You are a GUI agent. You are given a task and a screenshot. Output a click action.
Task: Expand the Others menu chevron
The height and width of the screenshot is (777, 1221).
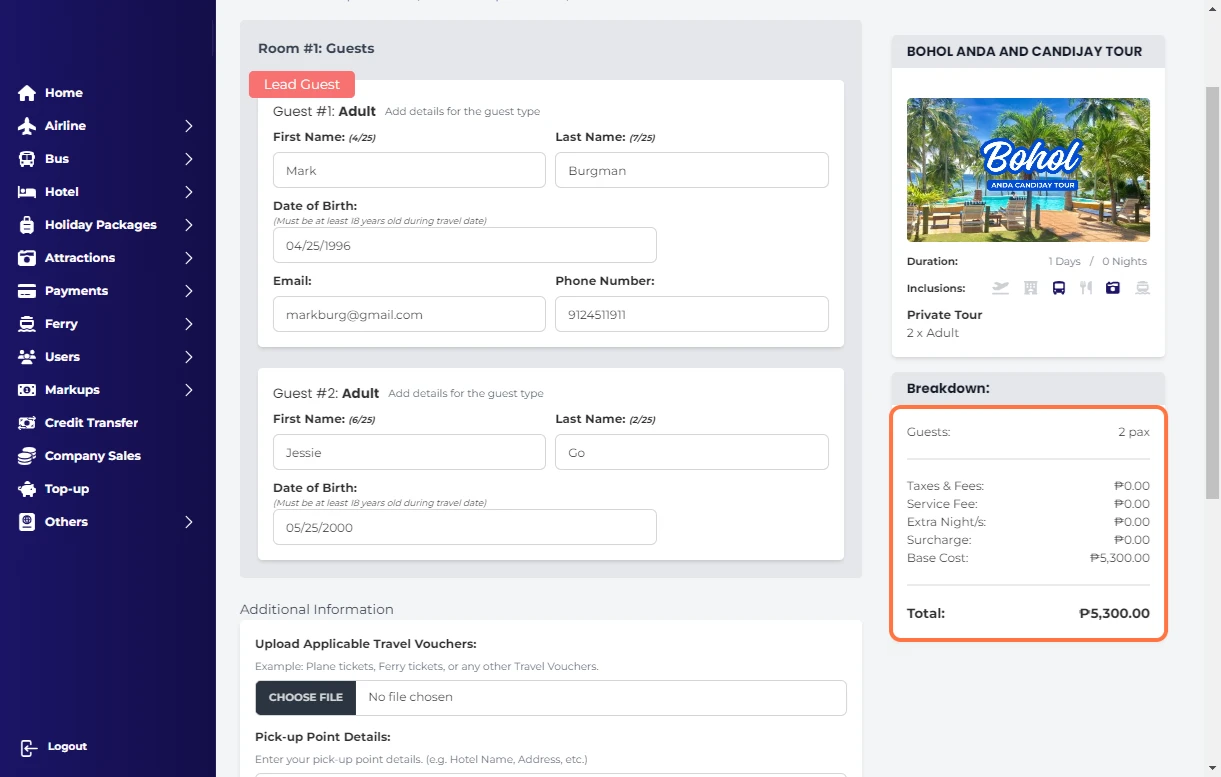188,522
